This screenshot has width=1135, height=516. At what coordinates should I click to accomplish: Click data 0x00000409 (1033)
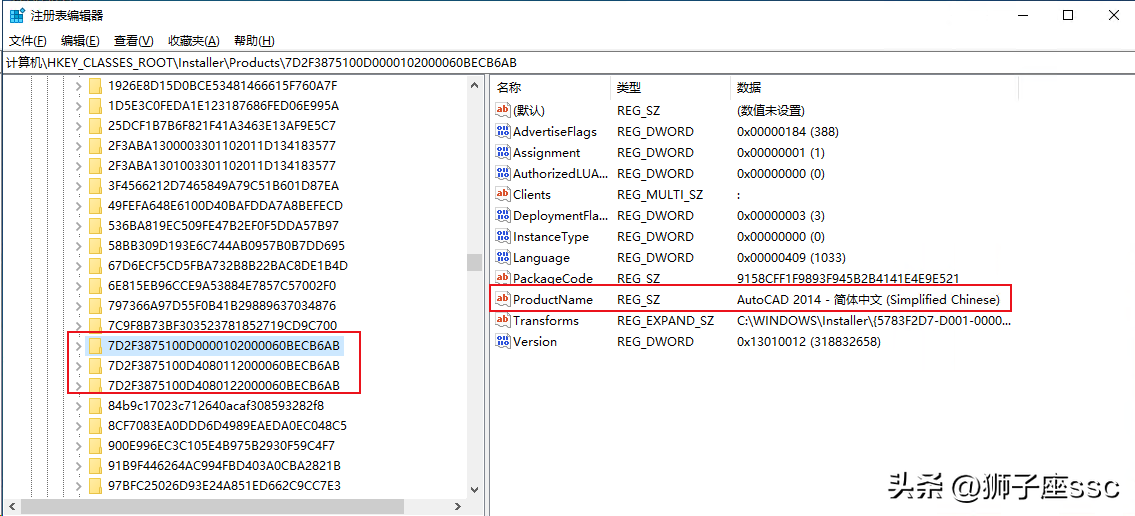click(791, 257)
